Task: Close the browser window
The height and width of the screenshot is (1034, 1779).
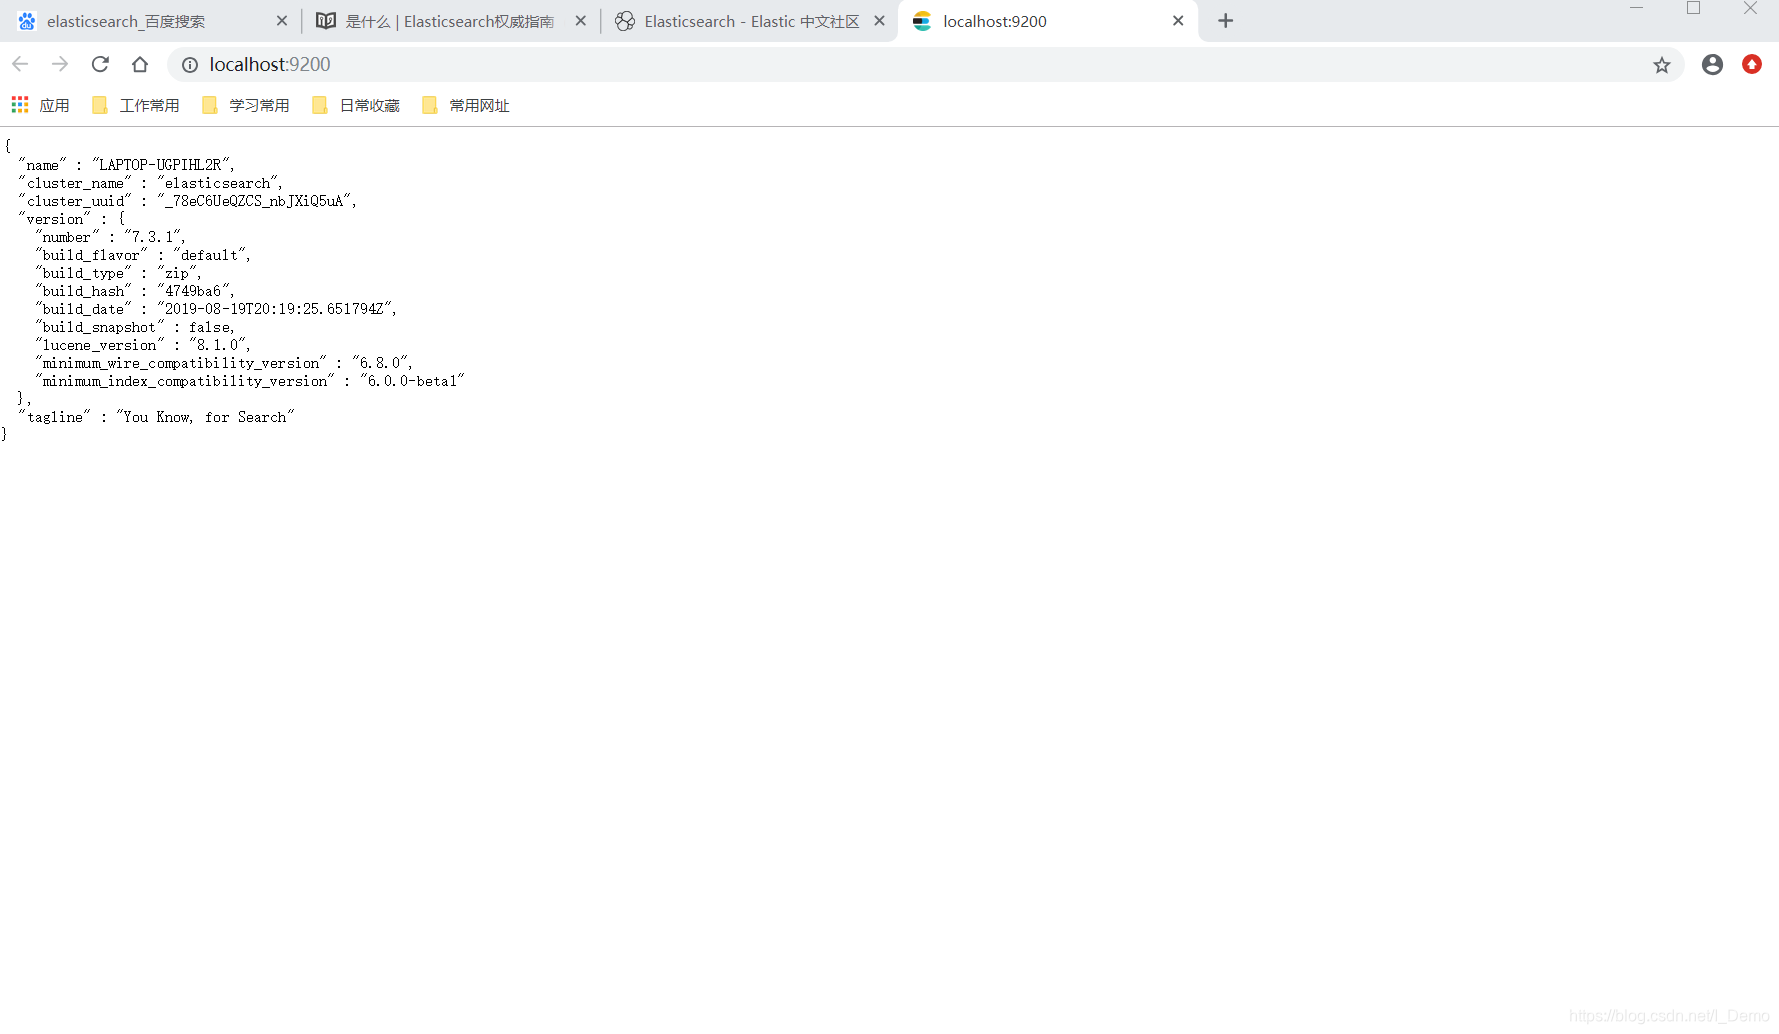Action: pyautogui.click(x=1750, y=9)
